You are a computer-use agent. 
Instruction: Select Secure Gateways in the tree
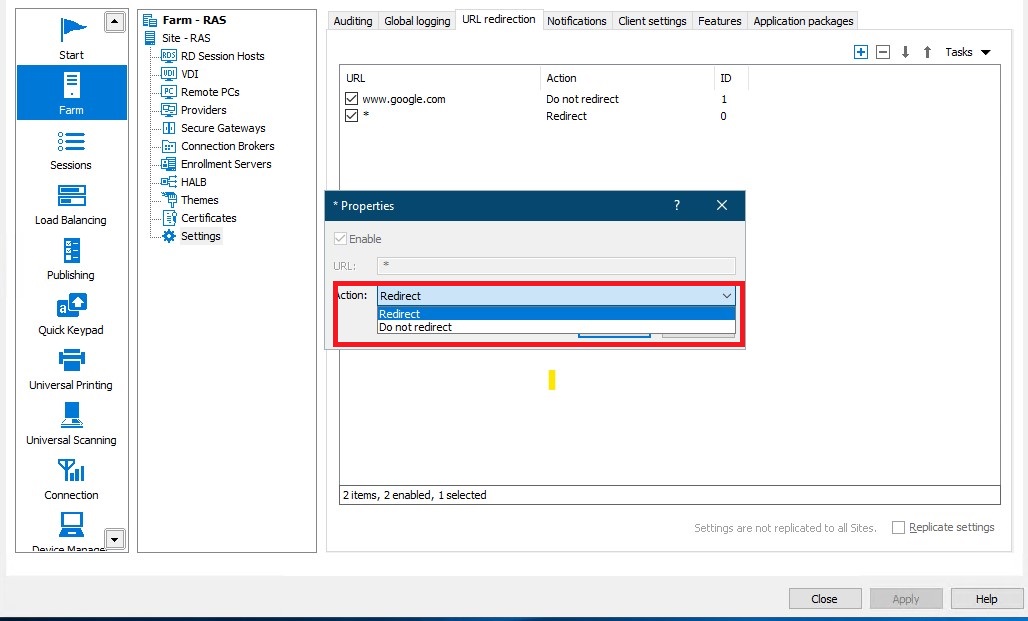(223, 128)
